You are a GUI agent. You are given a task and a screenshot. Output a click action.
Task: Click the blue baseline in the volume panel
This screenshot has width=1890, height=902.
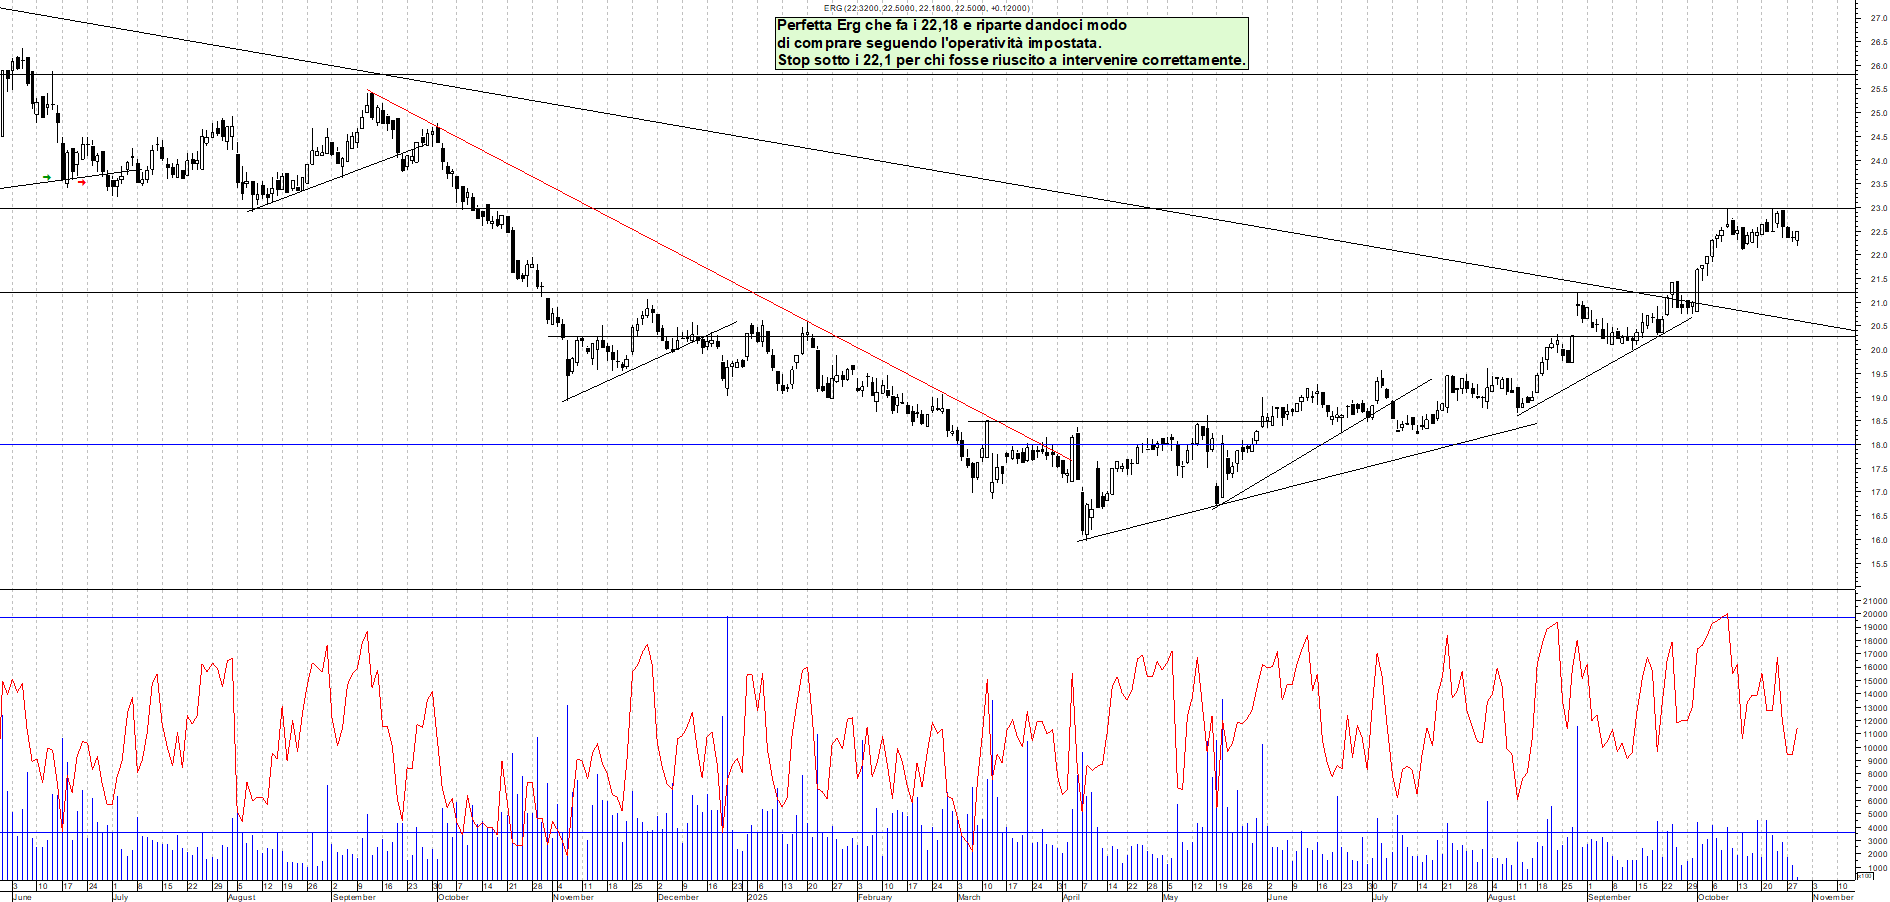click(x=400, y=833)
